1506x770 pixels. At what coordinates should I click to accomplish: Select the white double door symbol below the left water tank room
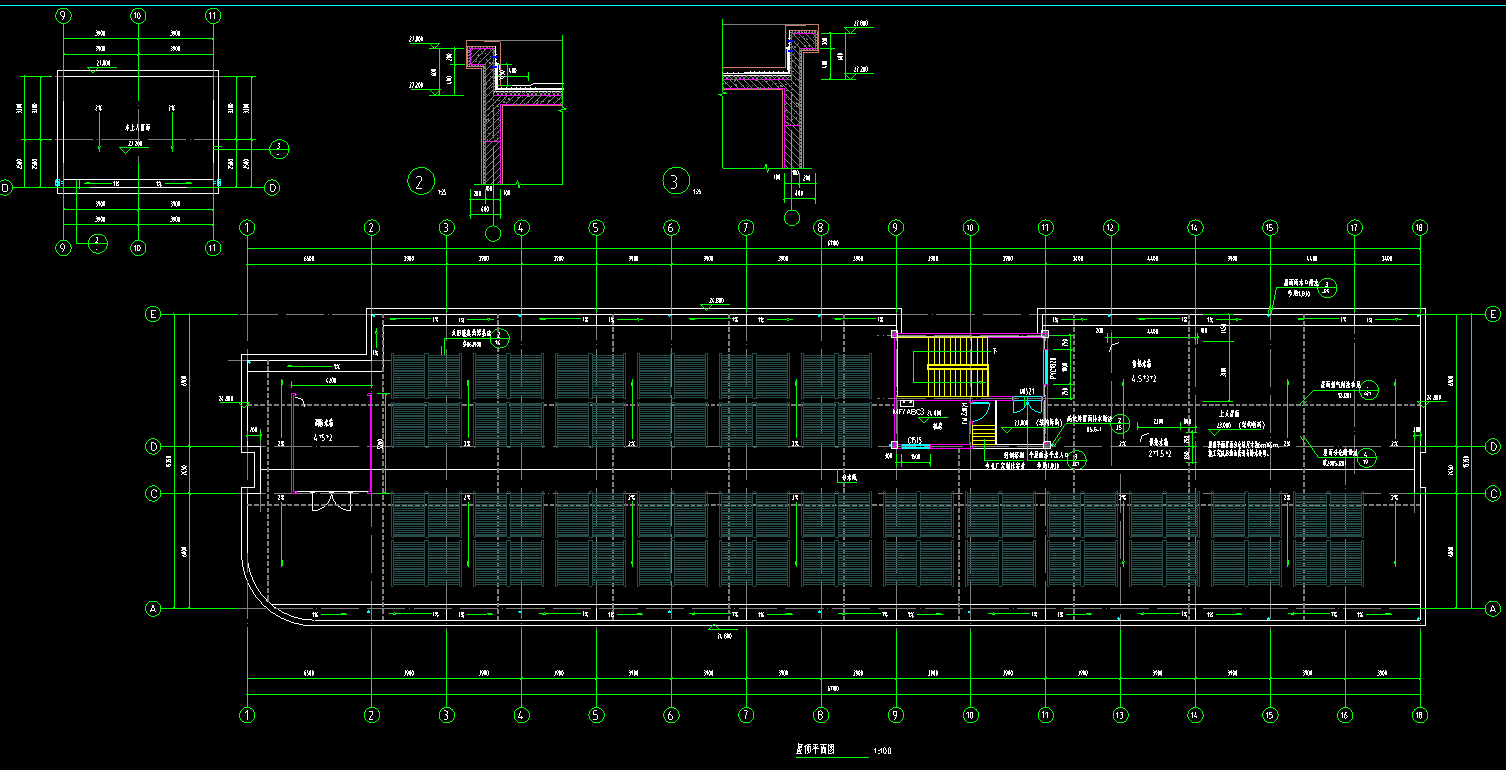tap(330, 500)
